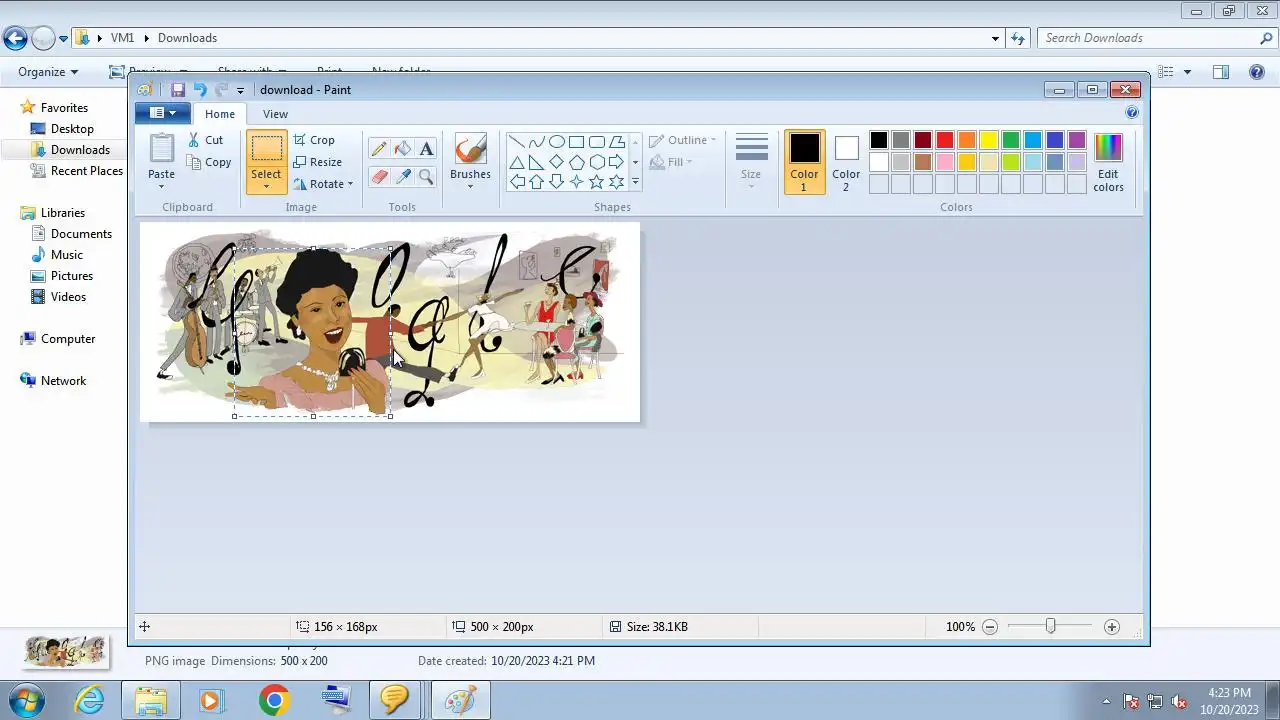
Task: Activate the Color 1 foreground button
Action: tap(804, 162)
